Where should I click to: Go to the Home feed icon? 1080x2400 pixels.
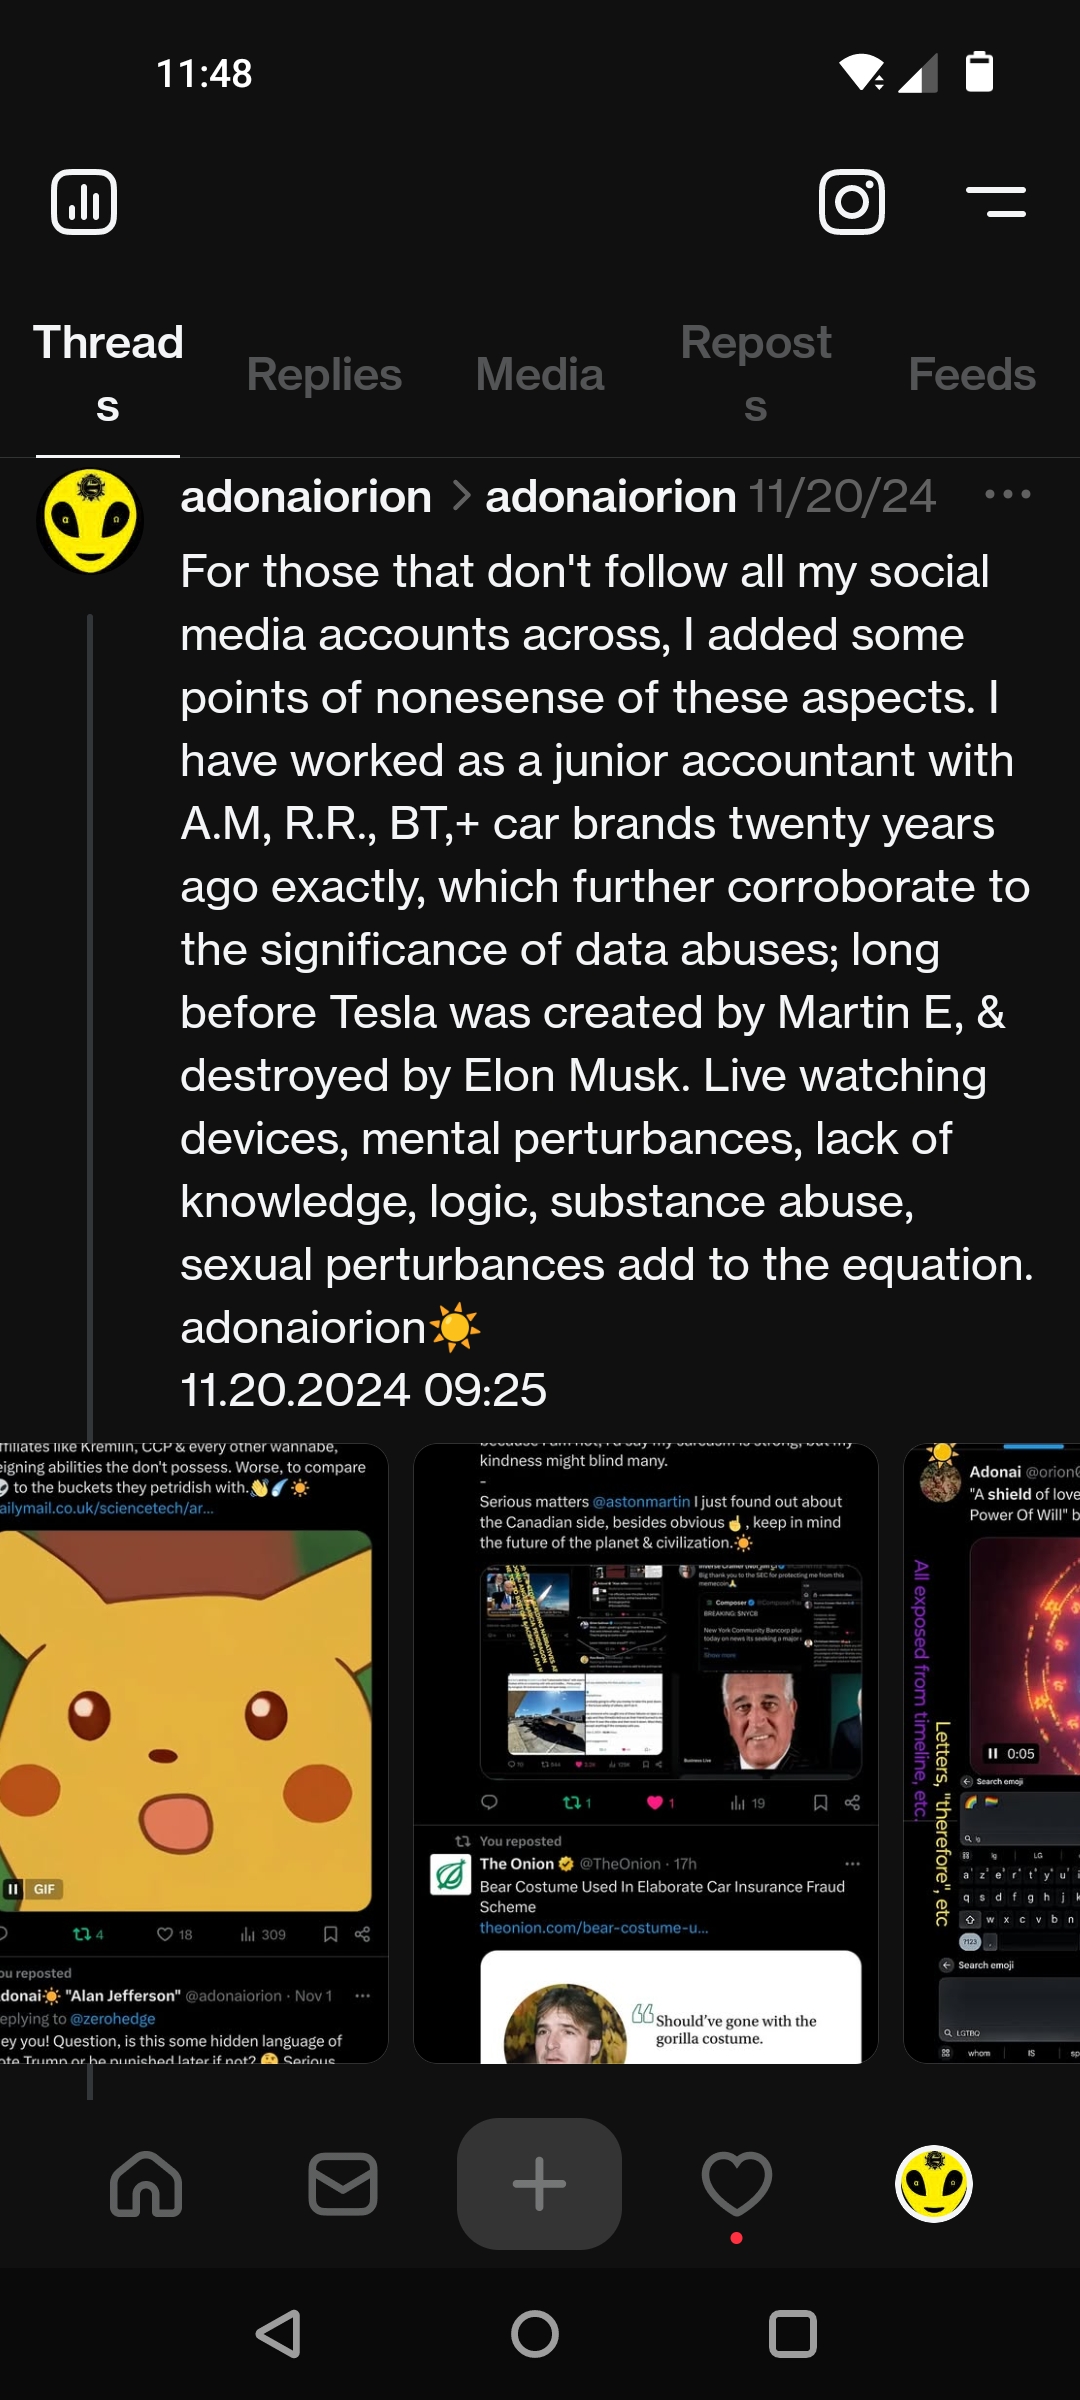[x=146, y=2184]
